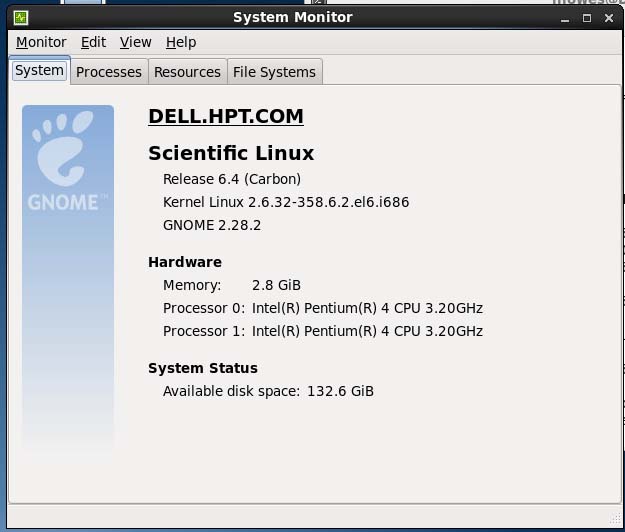The image size is (625, 532).
Task: Open the Monitor menu
Action: click(41, 42)
